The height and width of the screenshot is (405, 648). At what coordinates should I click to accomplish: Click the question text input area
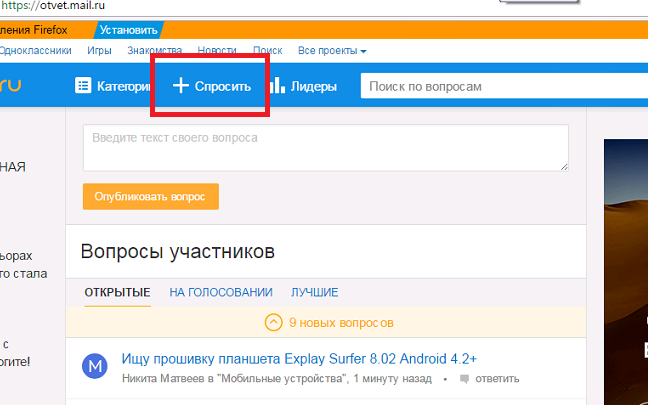point(326,148)
